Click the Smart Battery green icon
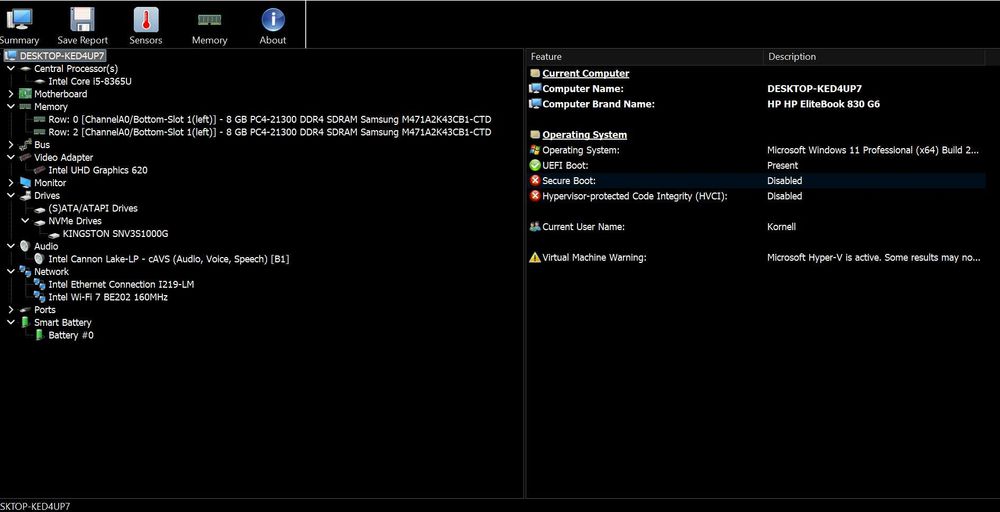This screenshot has width=1000, height=512. point(26,322)
